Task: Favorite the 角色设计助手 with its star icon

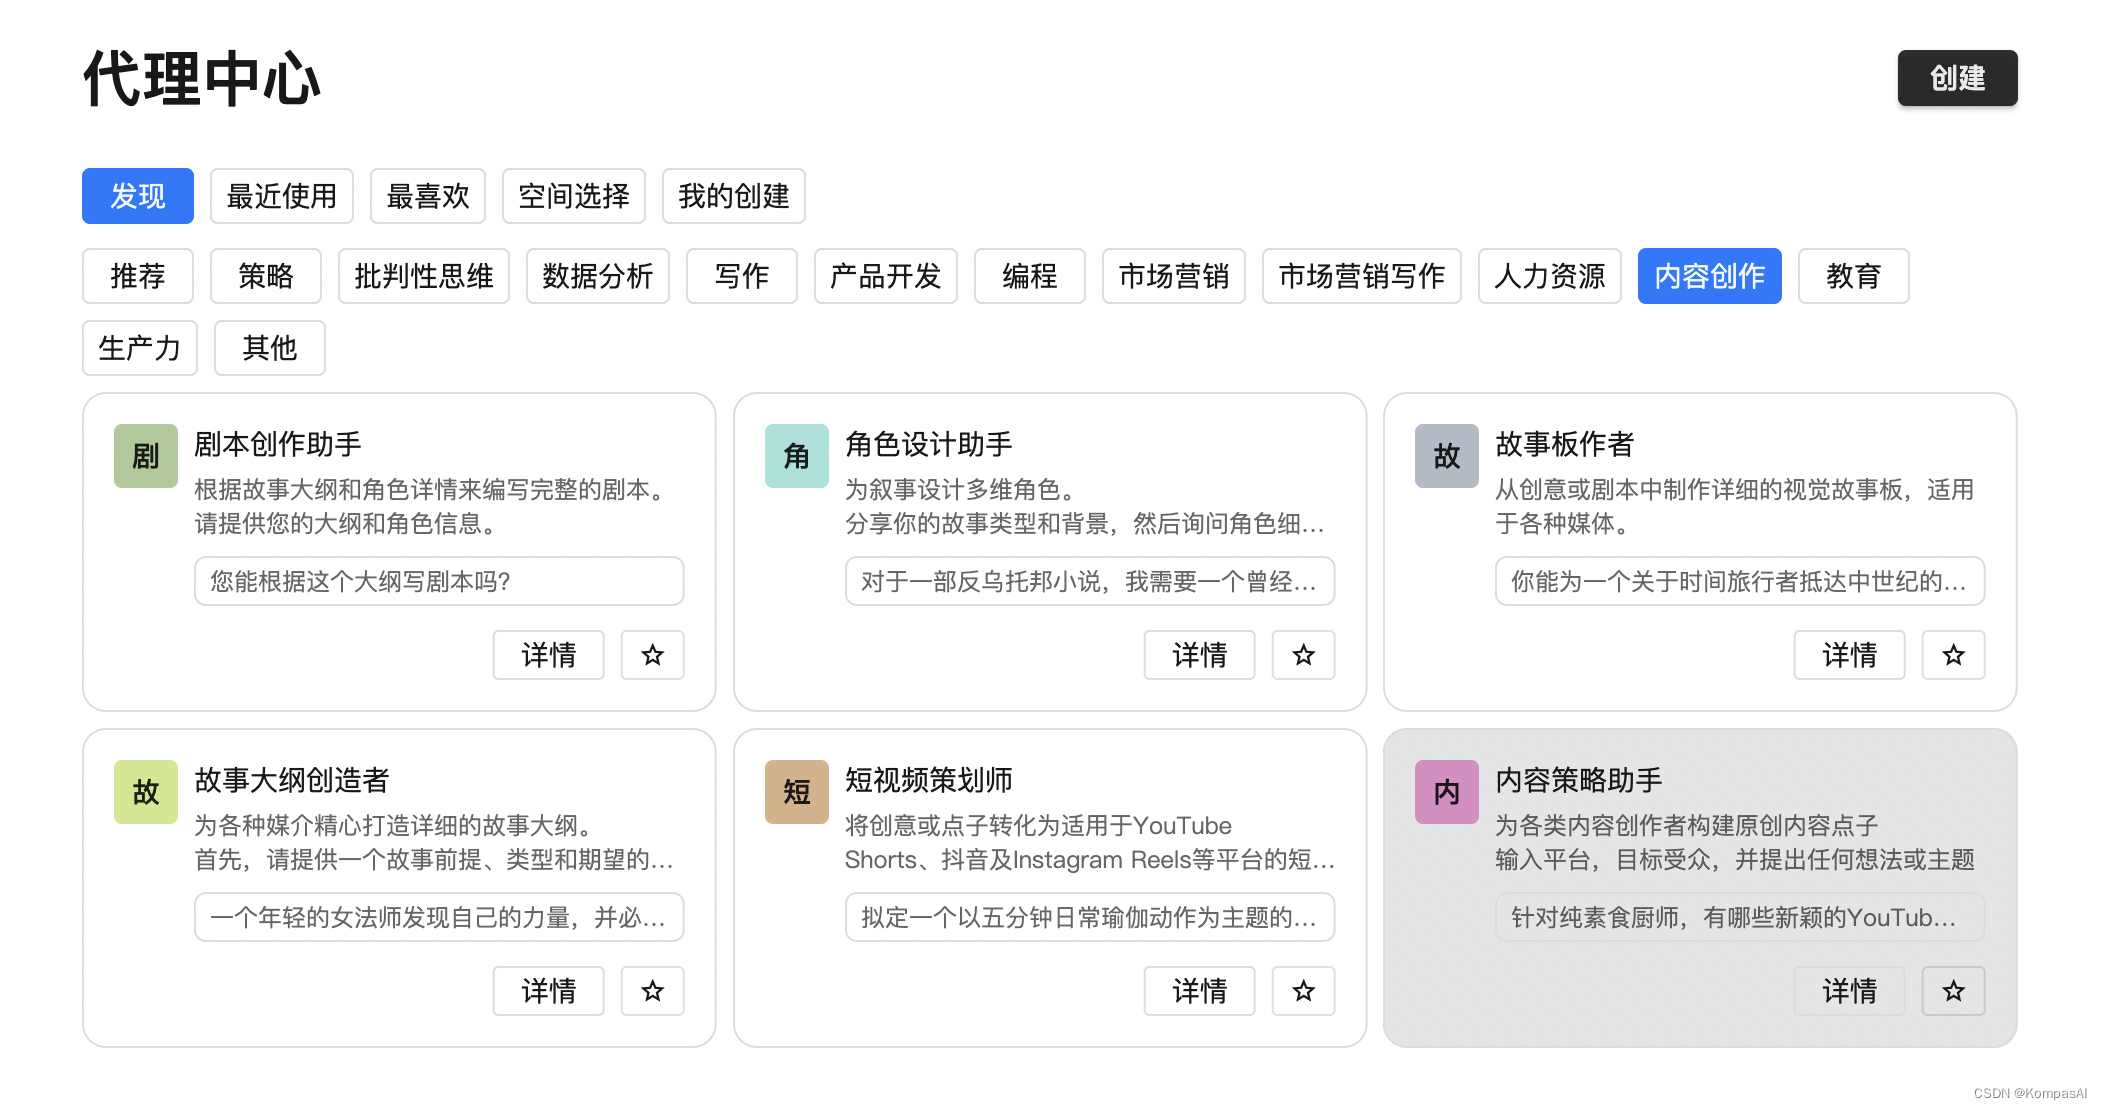Action: (x=1303, y=655)
